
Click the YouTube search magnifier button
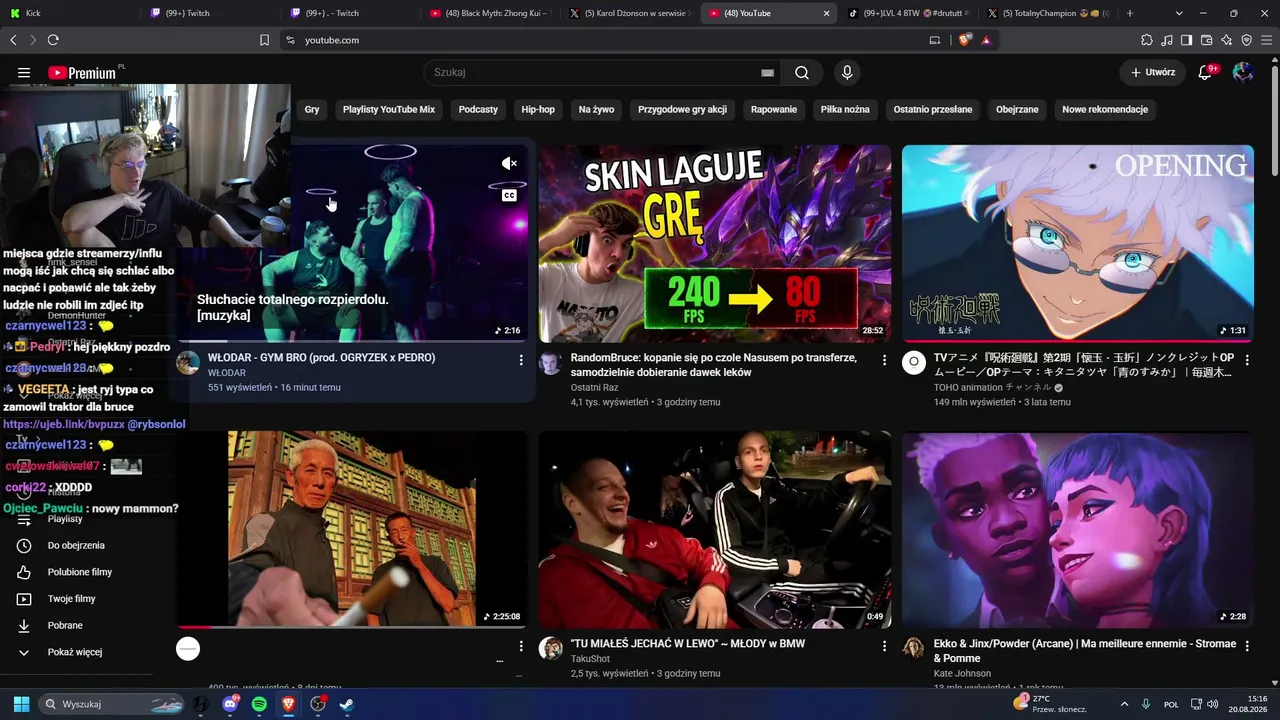coord(802,73)
